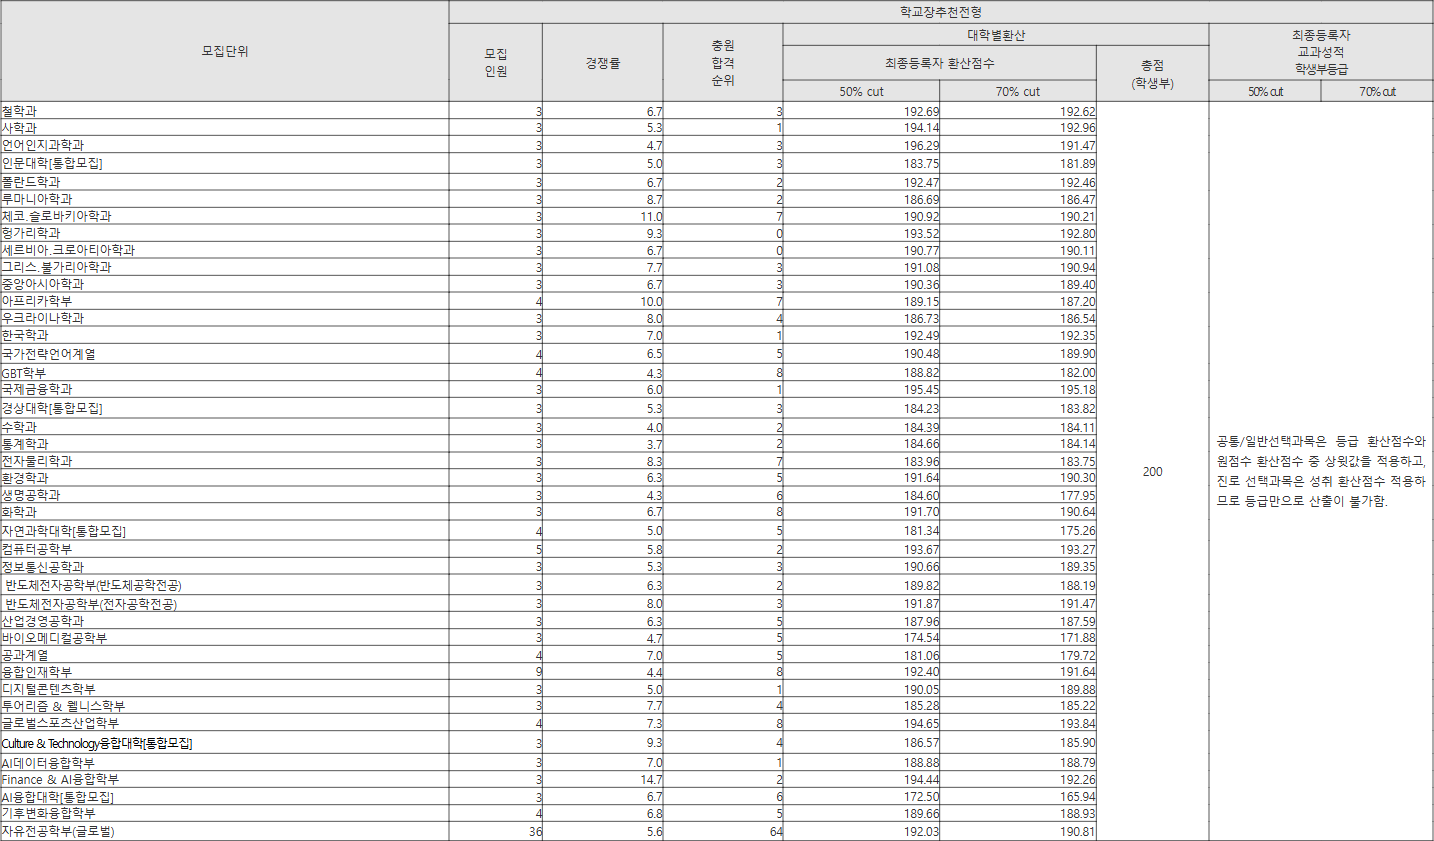This screenshot has width=1434, height=841.
Task: Click the 14.7 competition rate cell
Action: pyautogui.click(x=651, y=780)
